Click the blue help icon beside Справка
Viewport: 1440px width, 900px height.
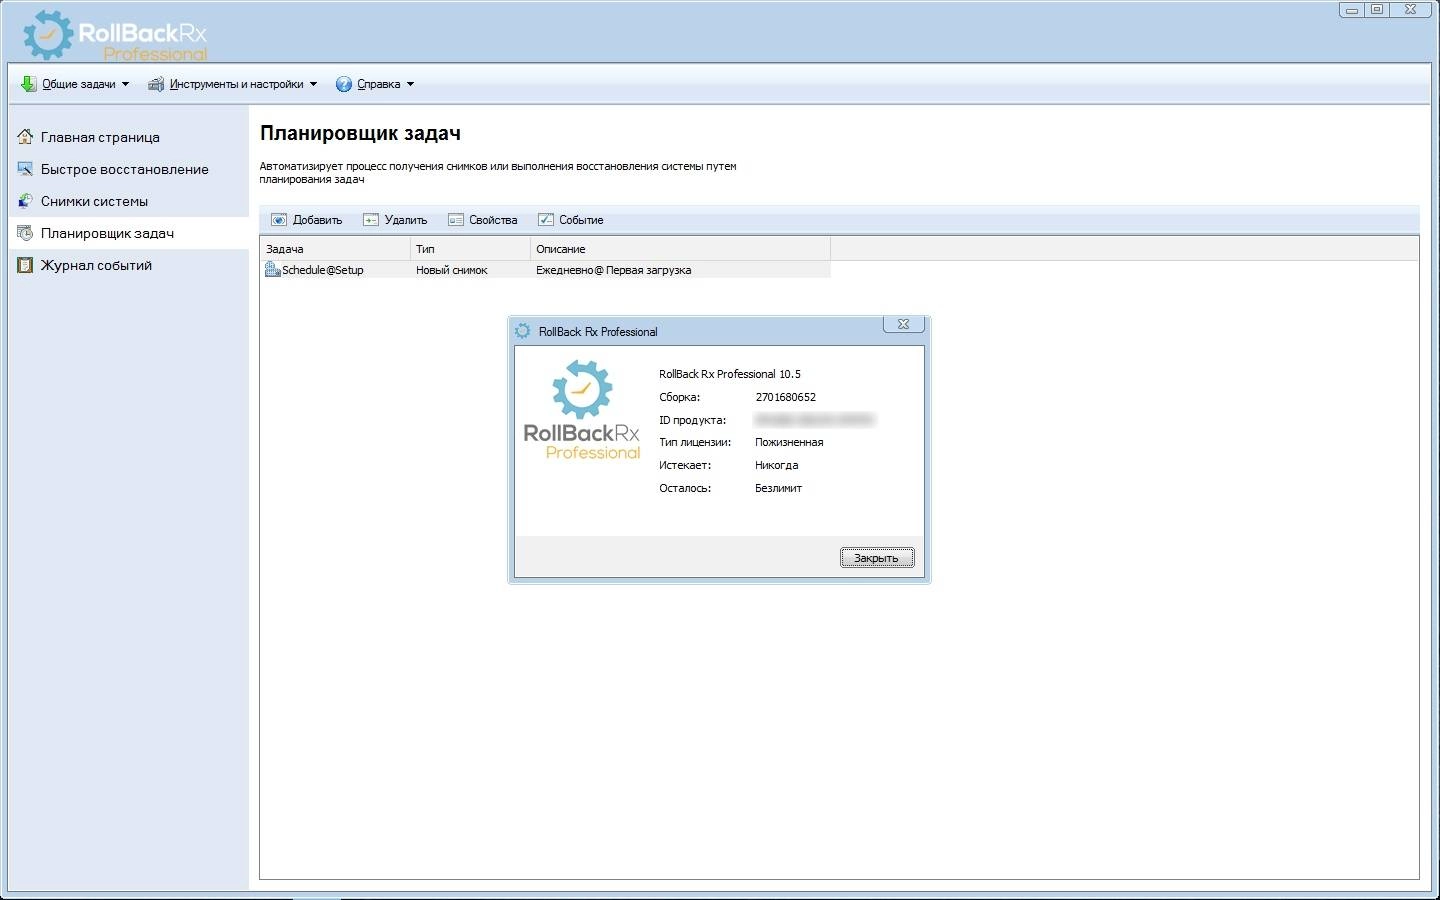click(344, 84)
